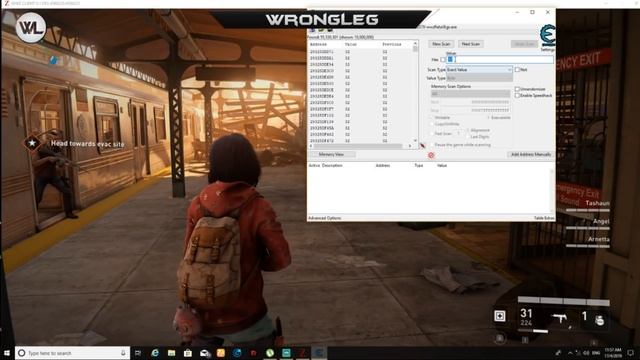Open the blue Edge browser icon in taskbar
This screenshot has width=640, height=360.
point(237,353)
